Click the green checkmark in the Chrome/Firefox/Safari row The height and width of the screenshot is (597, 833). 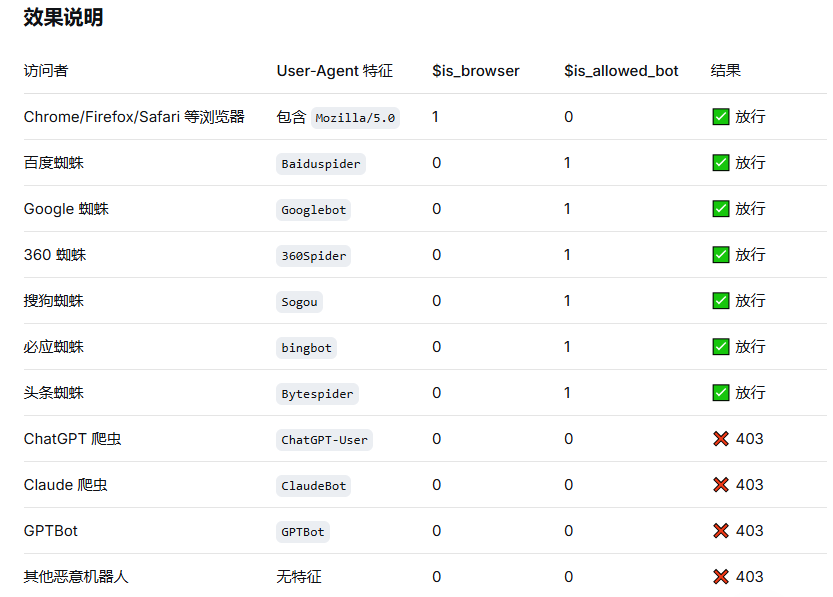(x=720, y=116)
